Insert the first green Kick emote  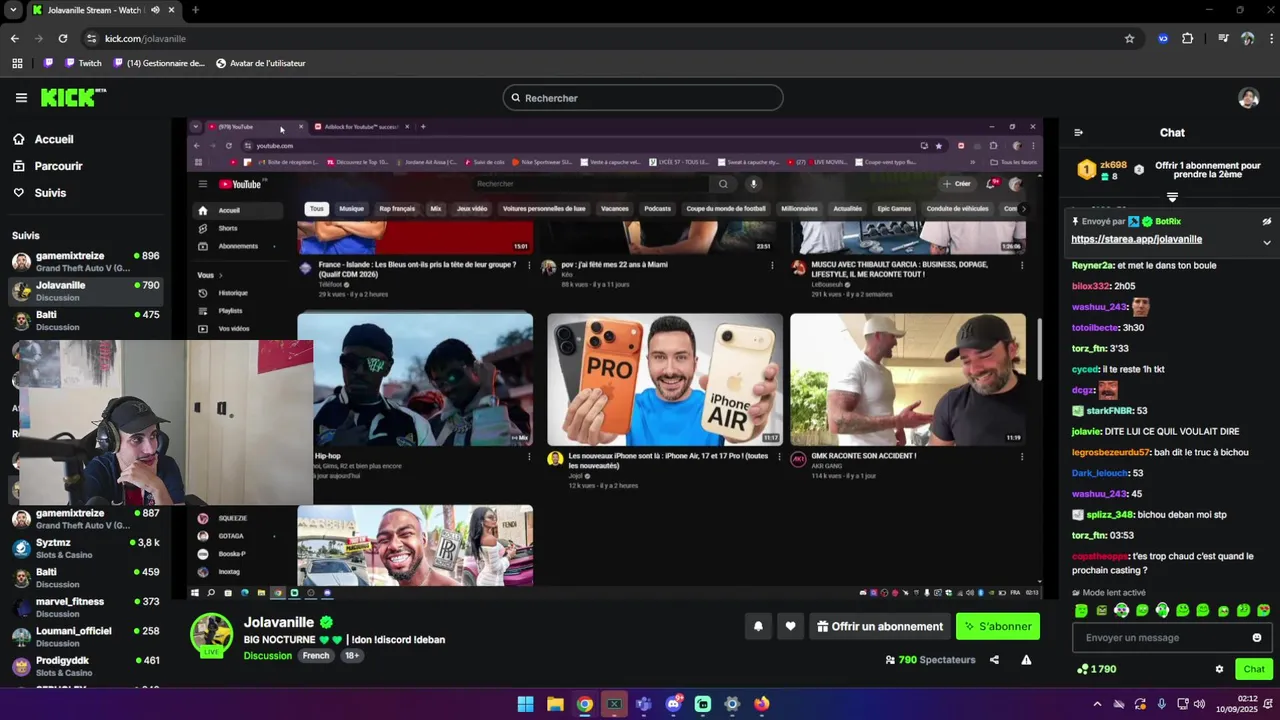click(1081, 610)
